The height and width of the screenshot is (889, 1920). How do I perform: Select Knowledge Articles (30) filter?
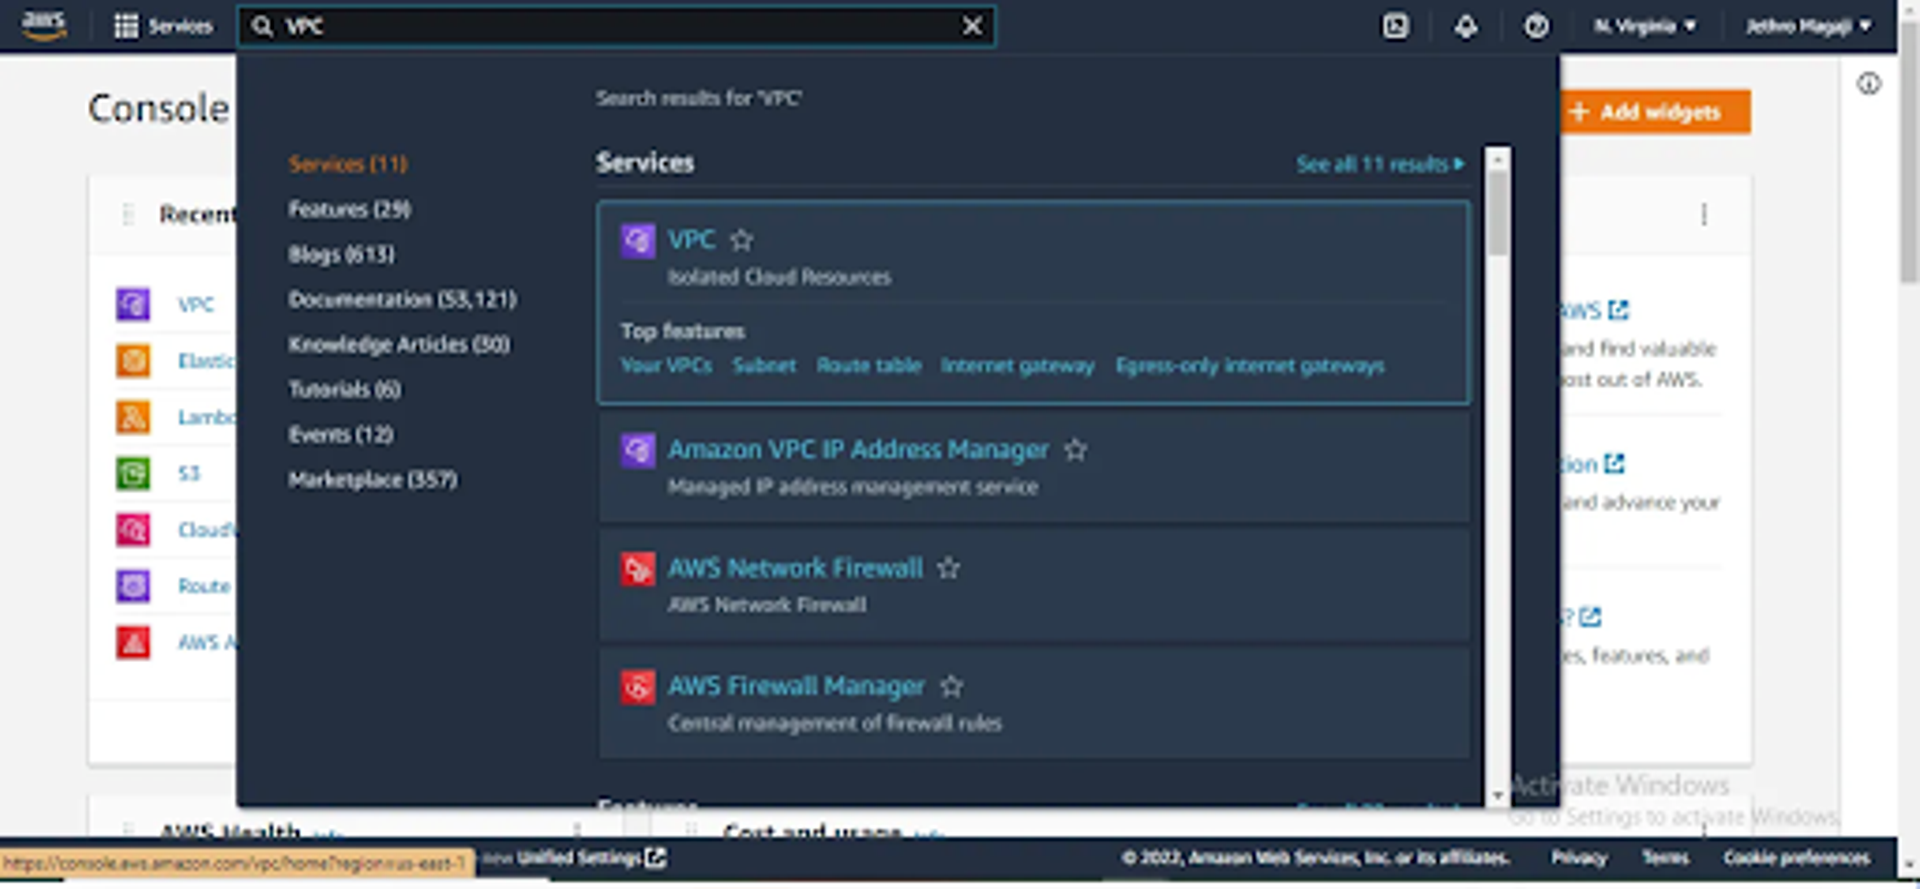[x=399, y=344]
